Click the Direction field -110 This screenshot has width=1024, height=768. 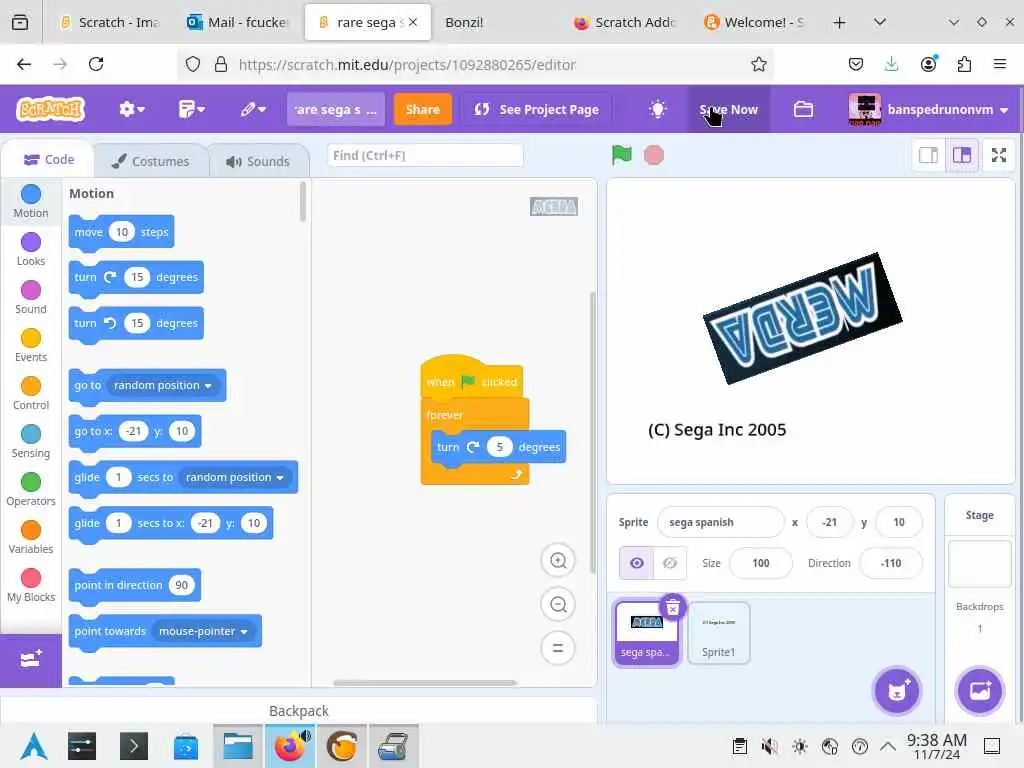[891, 563]
